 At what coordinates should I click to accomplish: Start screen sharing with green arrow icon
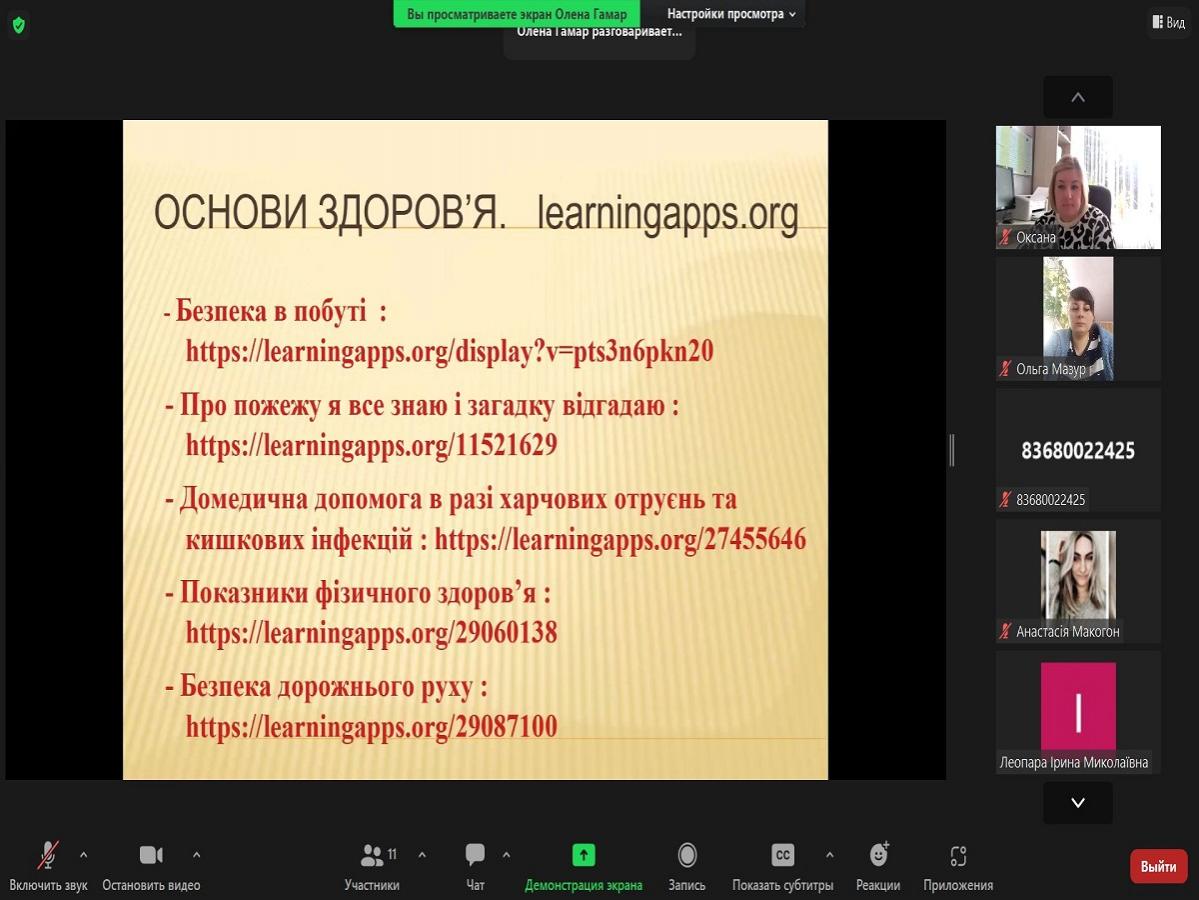[x=583, y=855]
